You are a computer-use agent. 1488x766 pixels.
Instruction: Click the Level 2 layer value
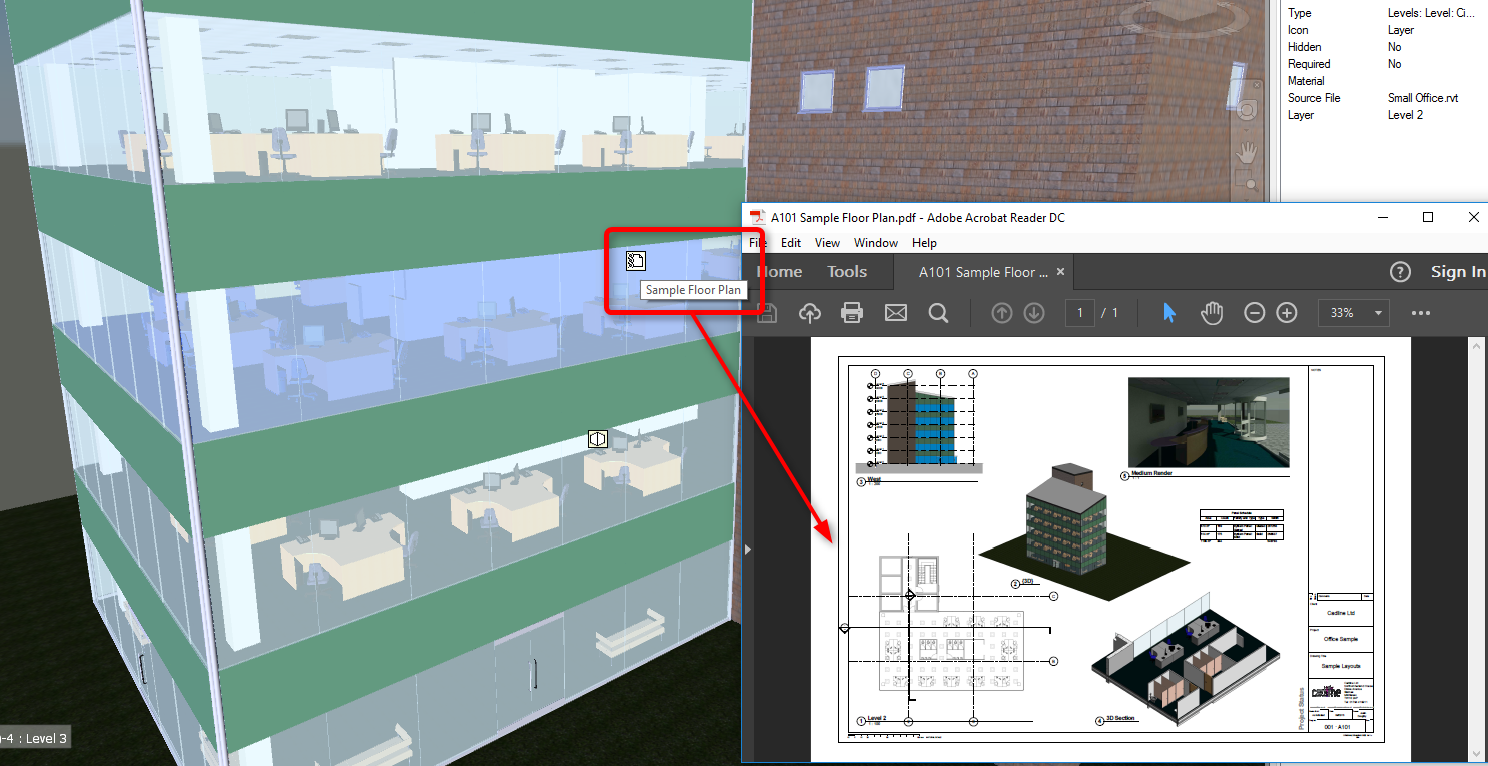point(1405,115)
